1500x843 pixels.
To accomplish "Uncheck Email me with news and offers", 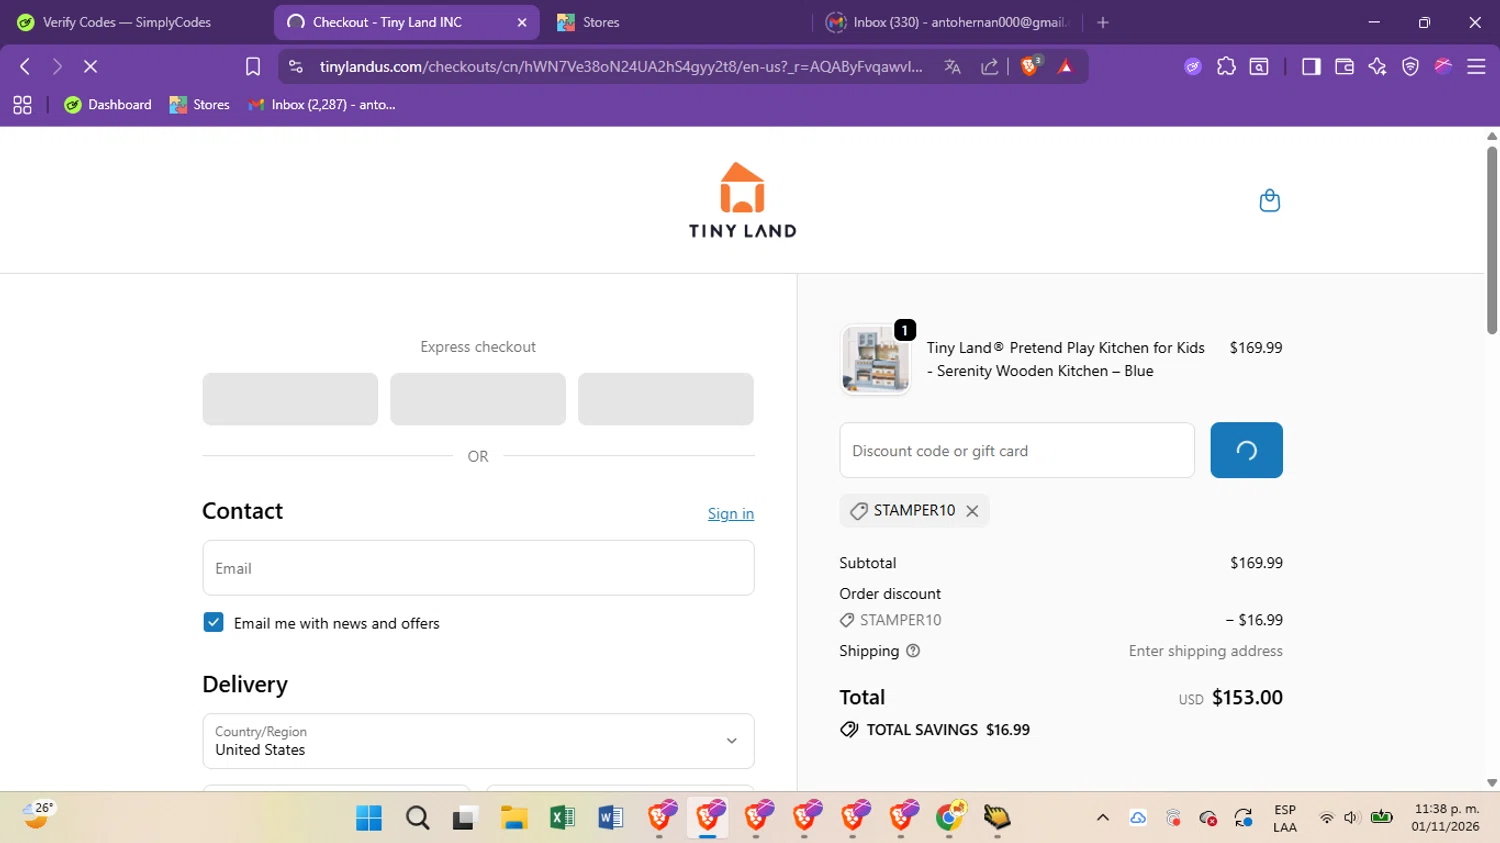I will tap(213, 622).
